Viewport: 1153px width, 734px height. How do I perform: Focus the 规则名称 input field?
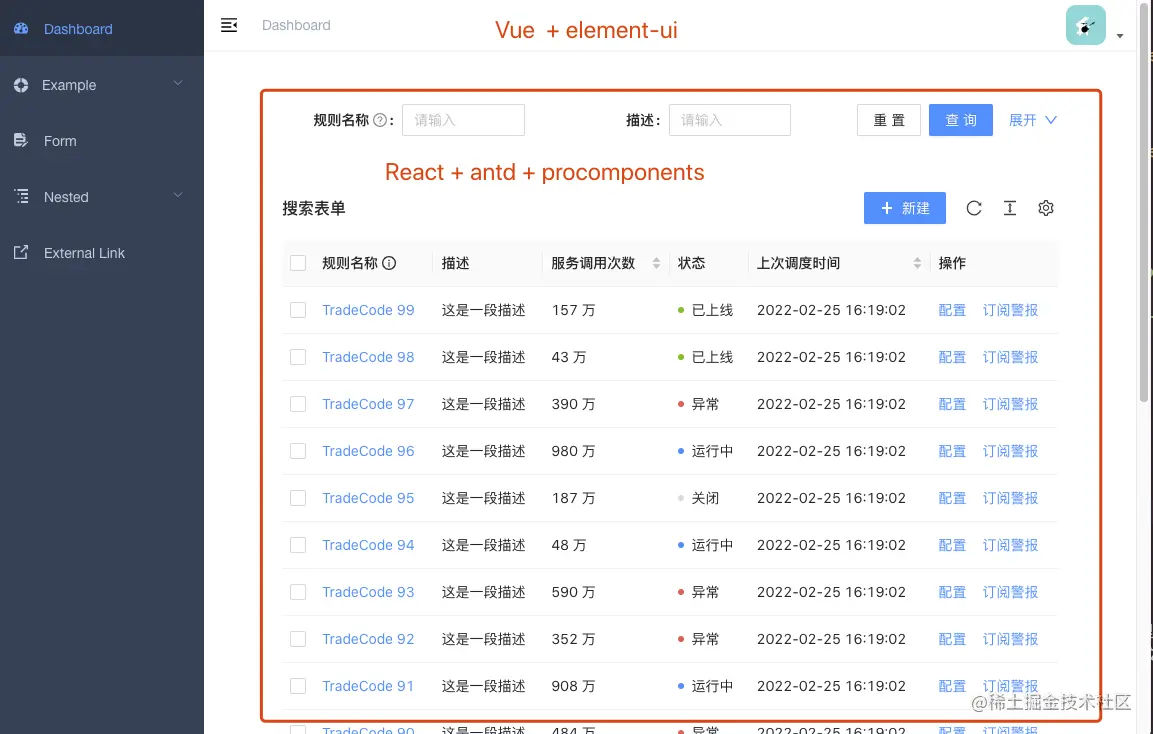tap(463, 120)
